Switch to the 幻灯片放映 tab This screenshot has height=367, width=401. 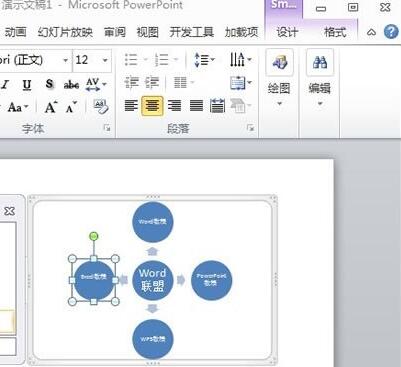tap(65, 32)
